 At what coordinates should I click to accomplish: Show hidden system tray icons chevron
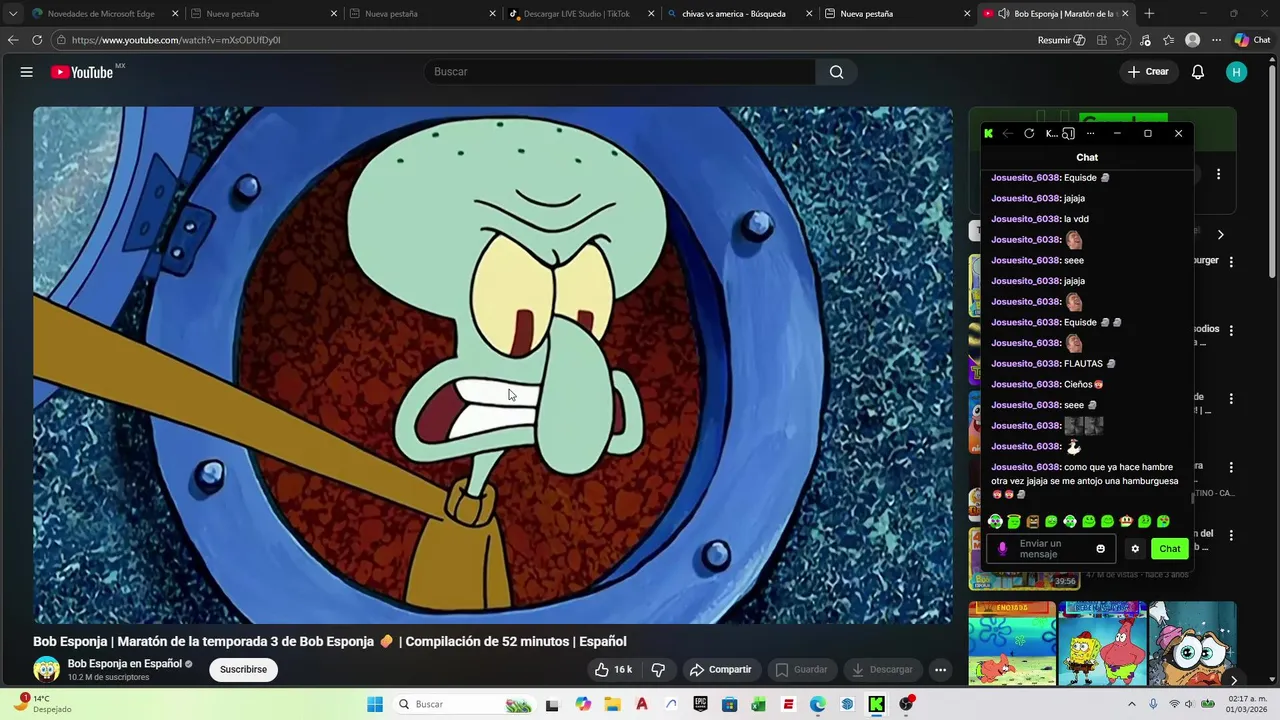coord(1132,704)
